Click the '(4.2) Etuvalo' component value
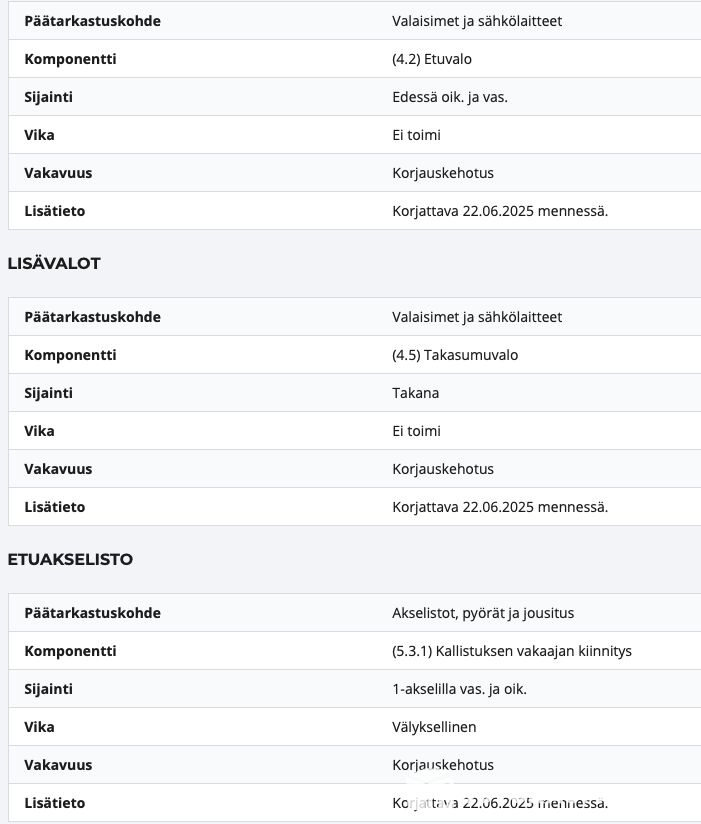This screenshot has height=824, width=701. (432, 59)
